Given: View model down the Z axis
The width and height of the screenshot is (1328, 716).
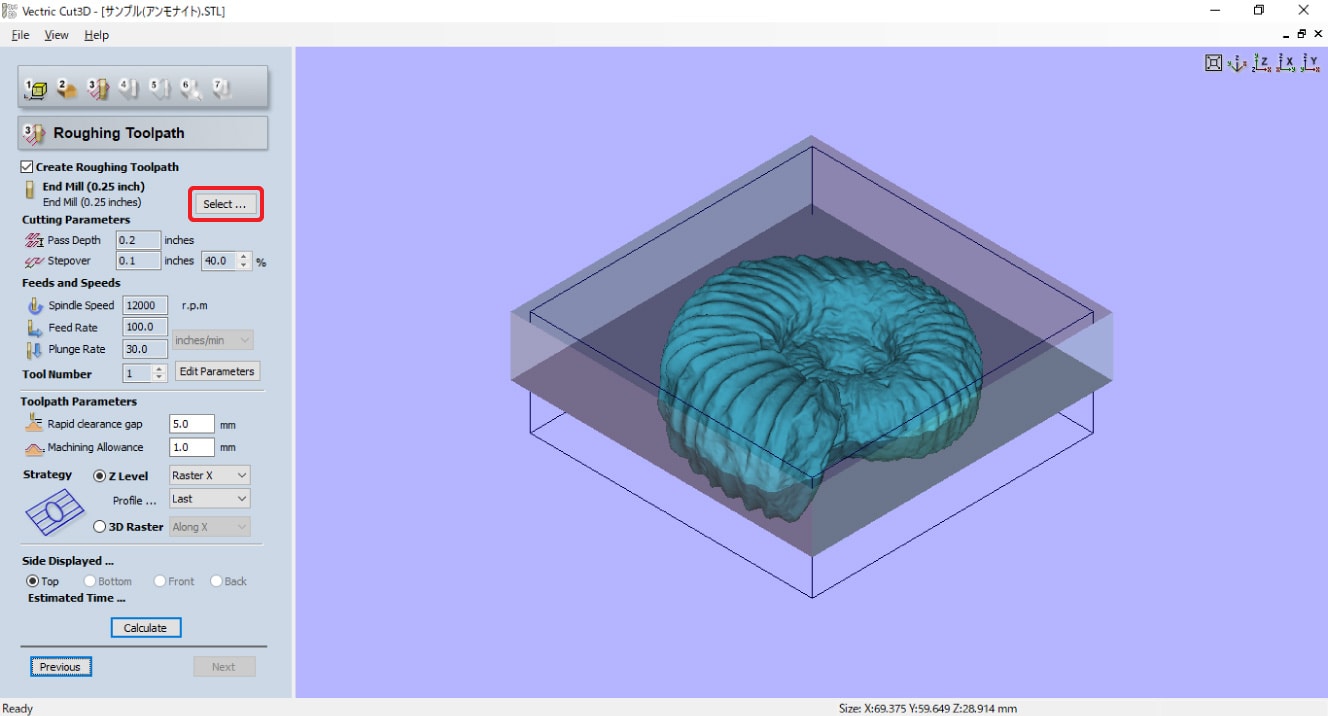Looking at the screenshot, I should [x=1261, y=63].
